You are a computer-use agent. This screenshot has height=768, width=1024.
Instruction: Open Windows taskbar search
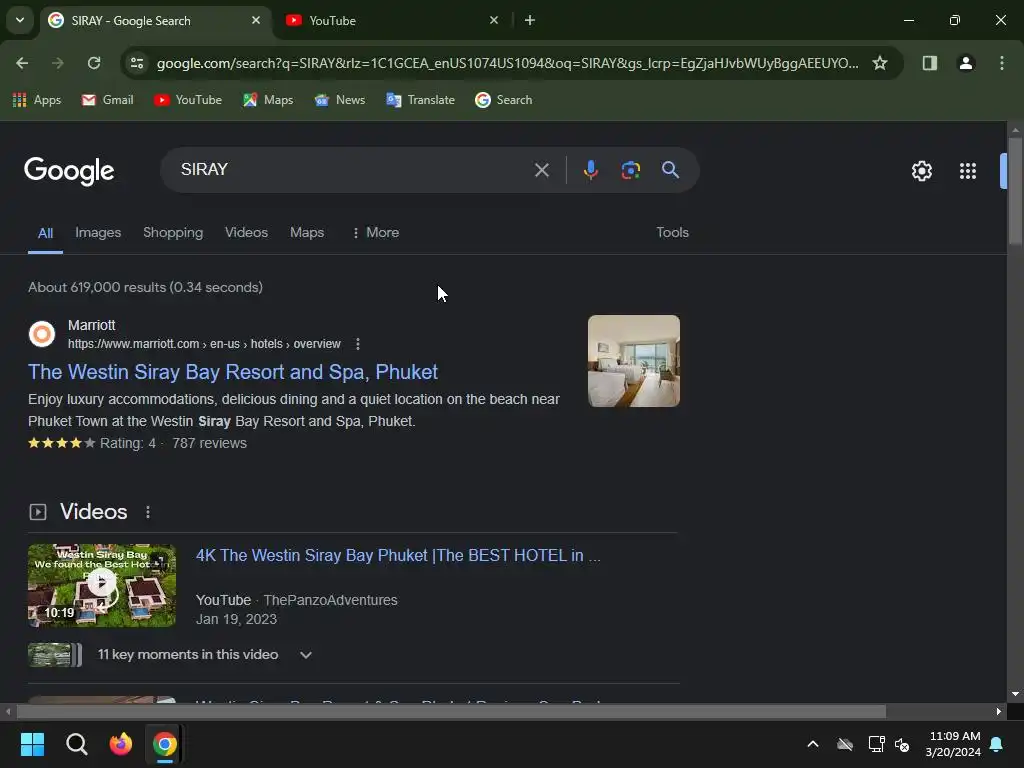76,744
